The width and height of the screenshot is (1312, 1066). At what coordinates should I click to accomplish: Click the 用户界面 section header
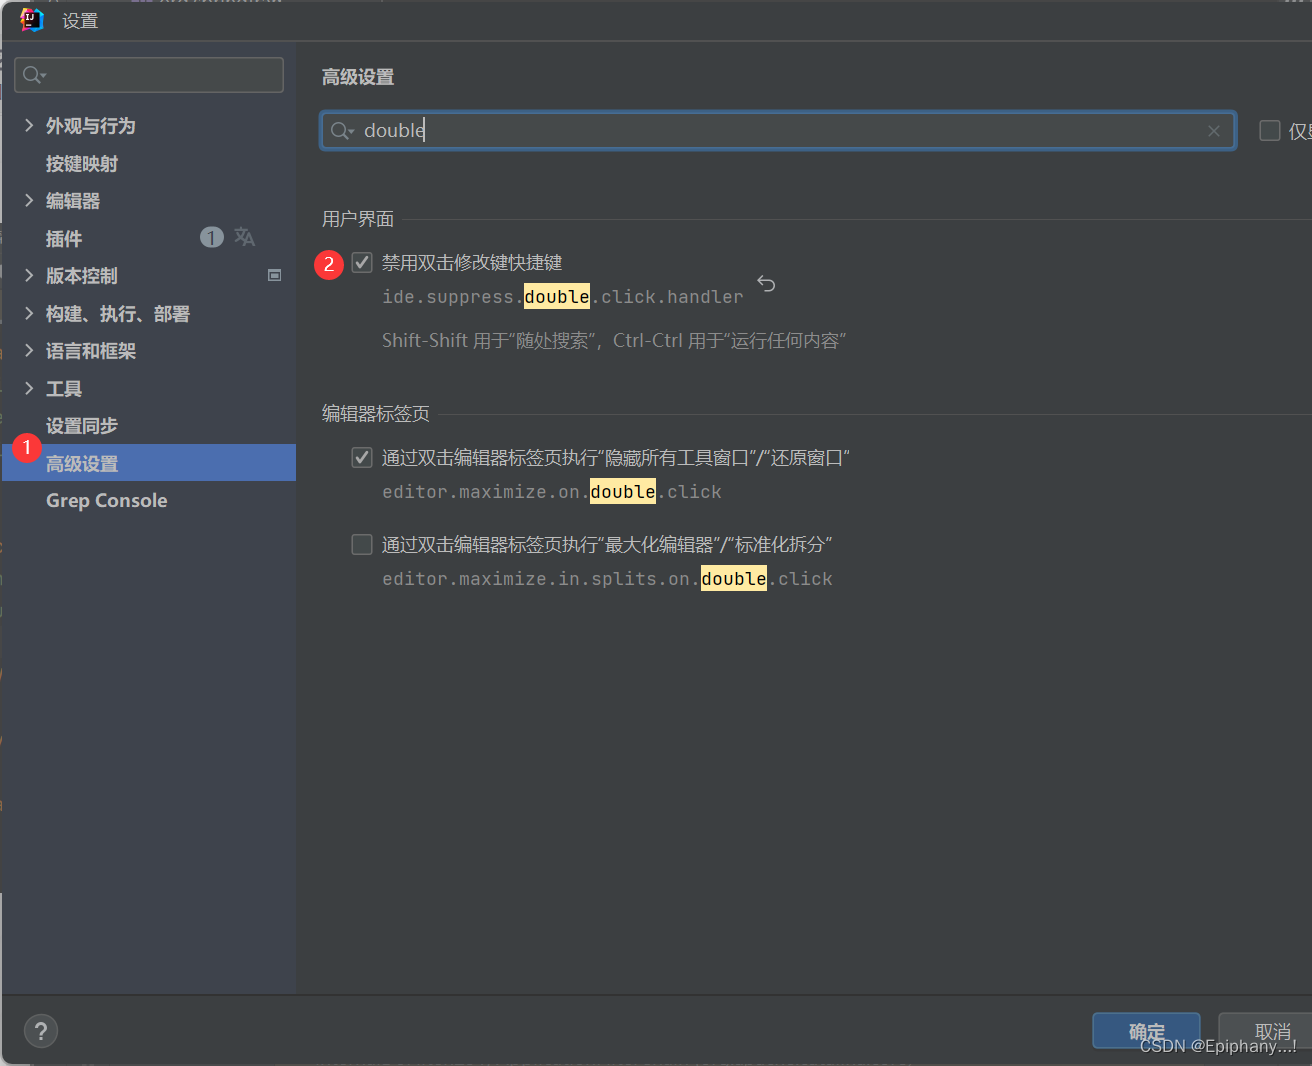point(358,219)
